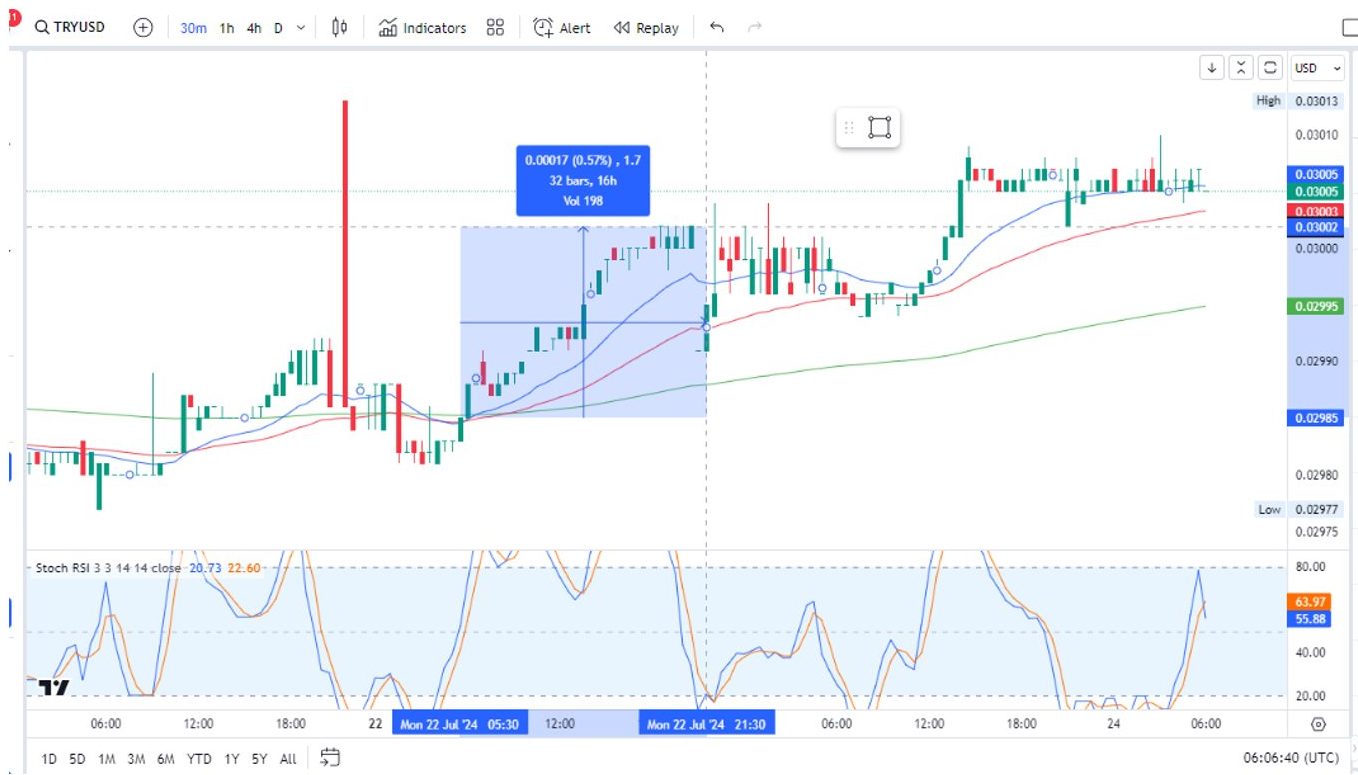Click the blue 0.03002 price tag
The image size is (1358, 775).
pyautogui.click(x=1315, y=227)
